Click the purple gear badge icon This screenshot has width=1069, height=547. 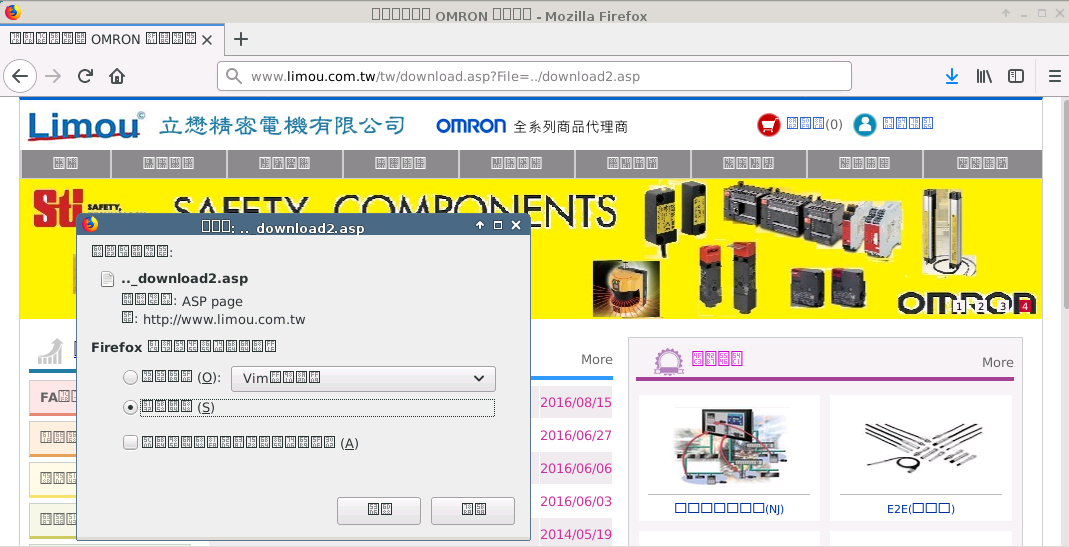pyautogui.click(x=668, y=361)
